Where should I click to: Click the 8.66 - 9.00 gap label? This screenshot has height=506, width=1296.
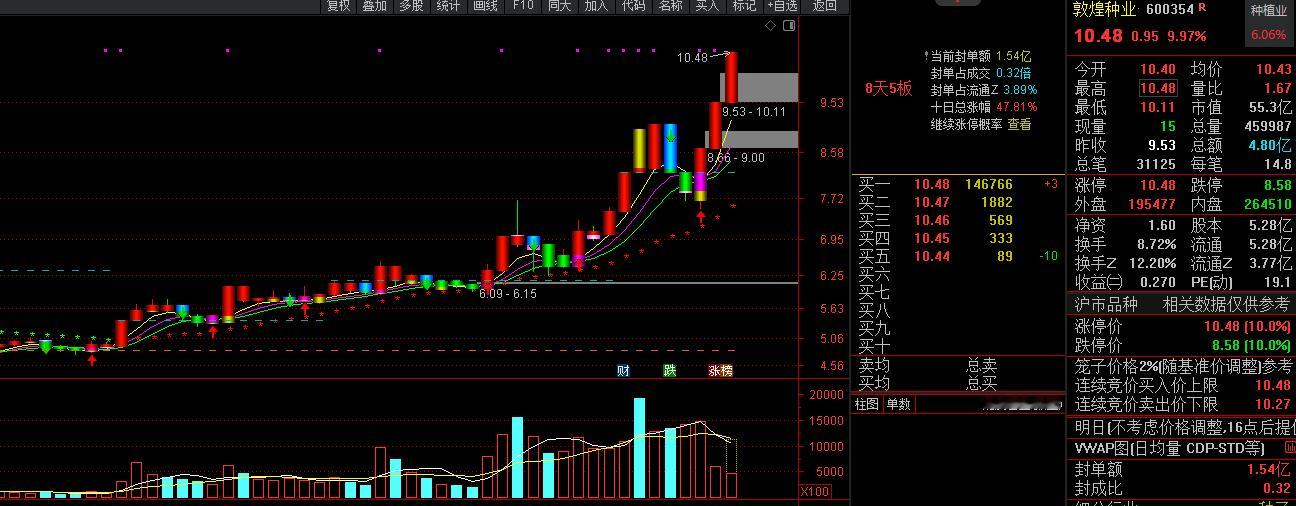735,158
